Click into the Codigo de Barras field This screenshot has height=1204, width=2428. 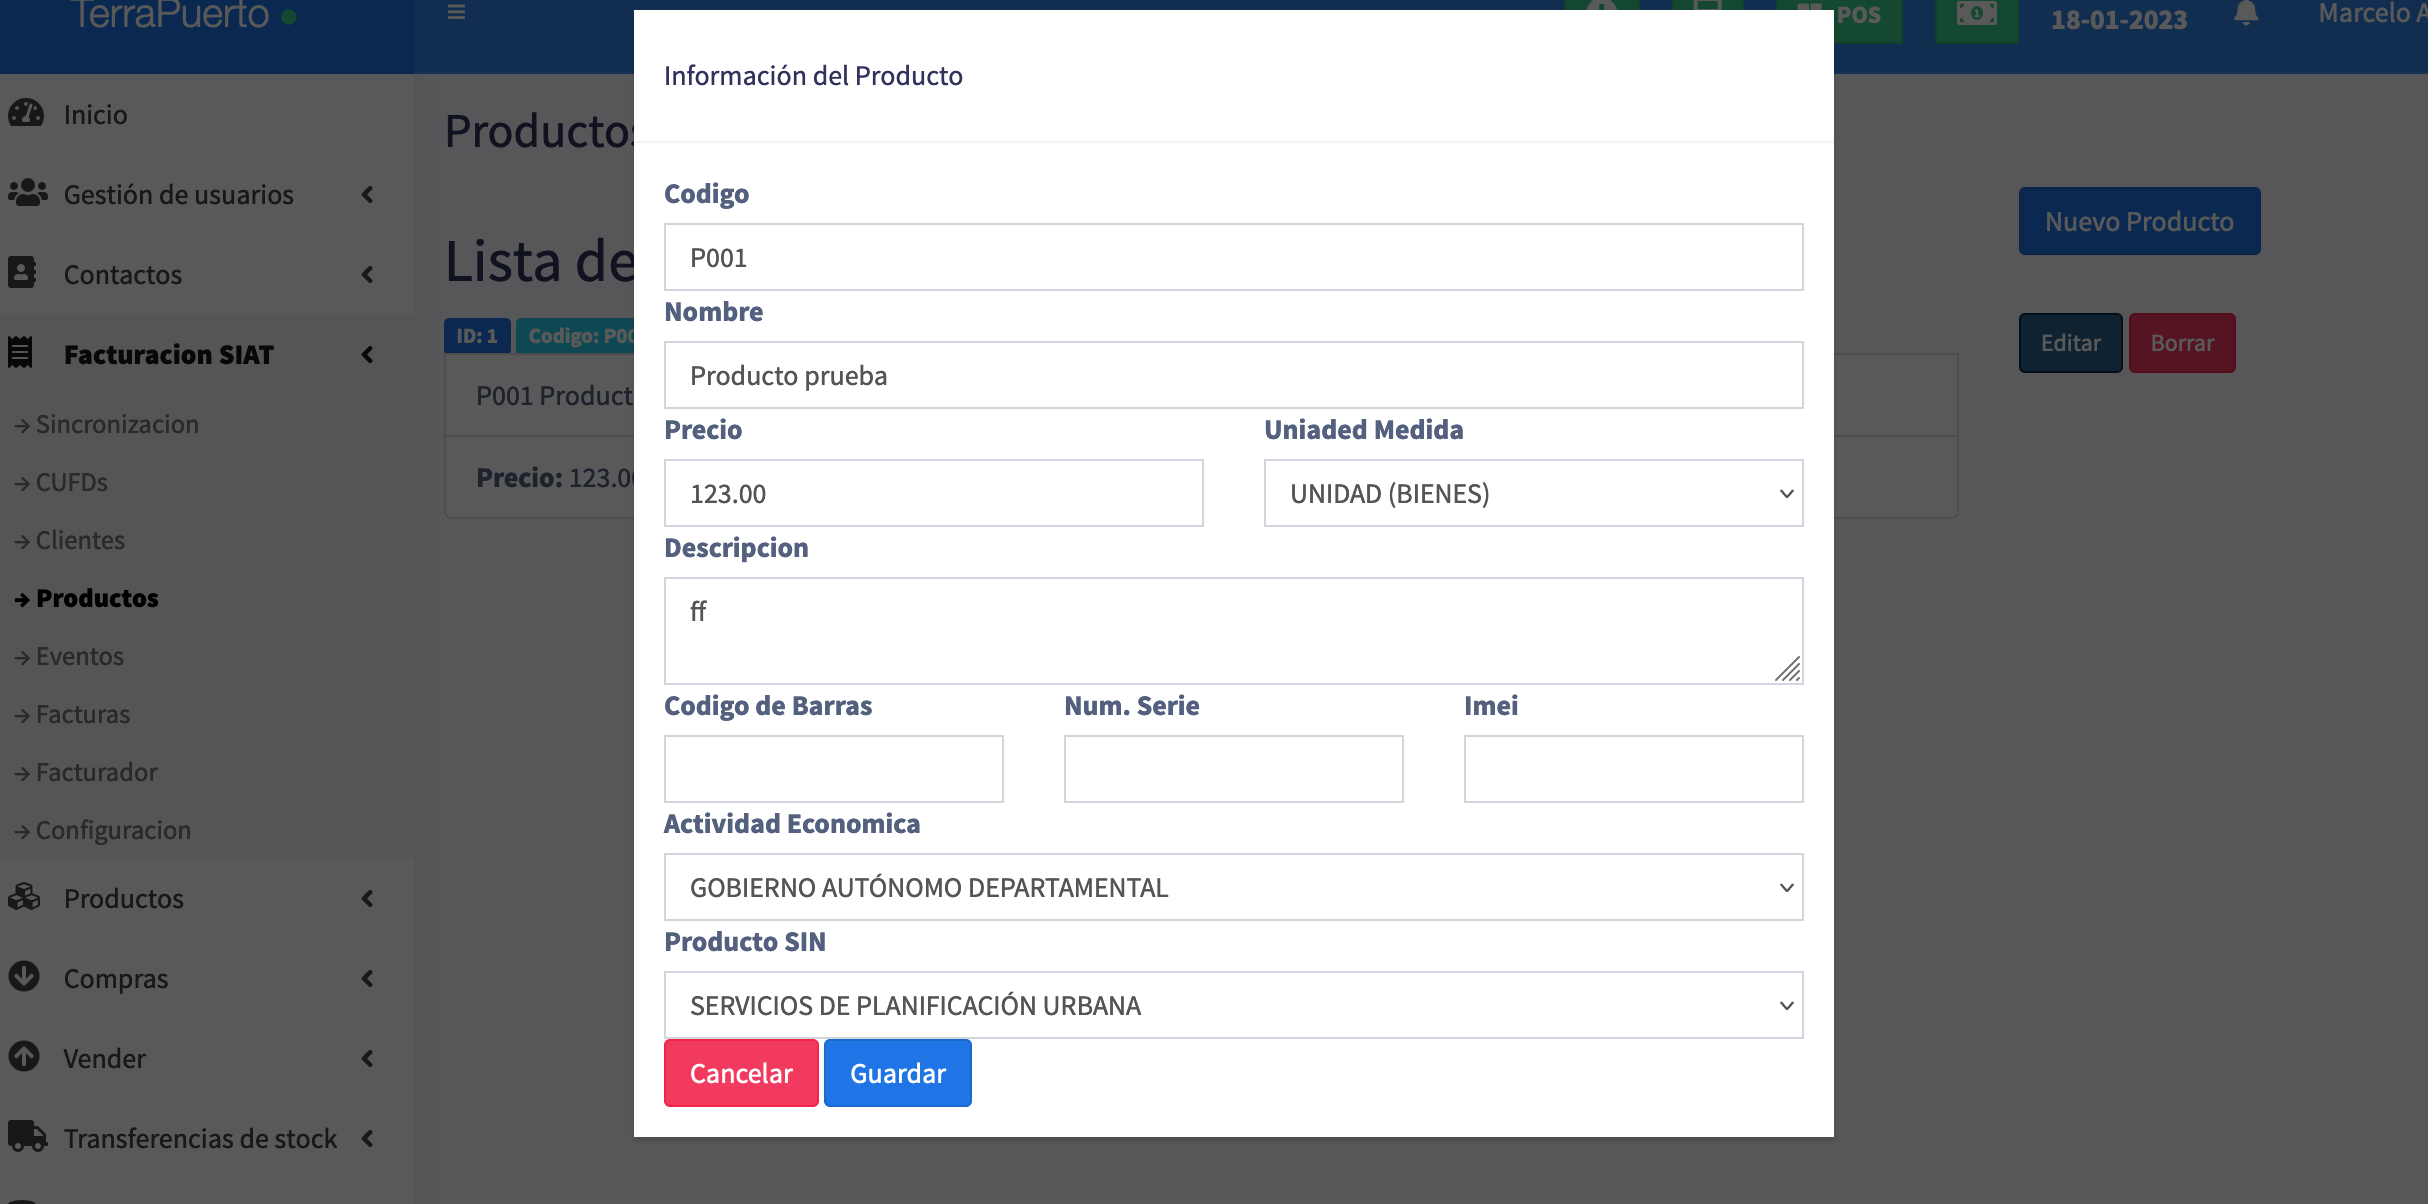point(833,769)
